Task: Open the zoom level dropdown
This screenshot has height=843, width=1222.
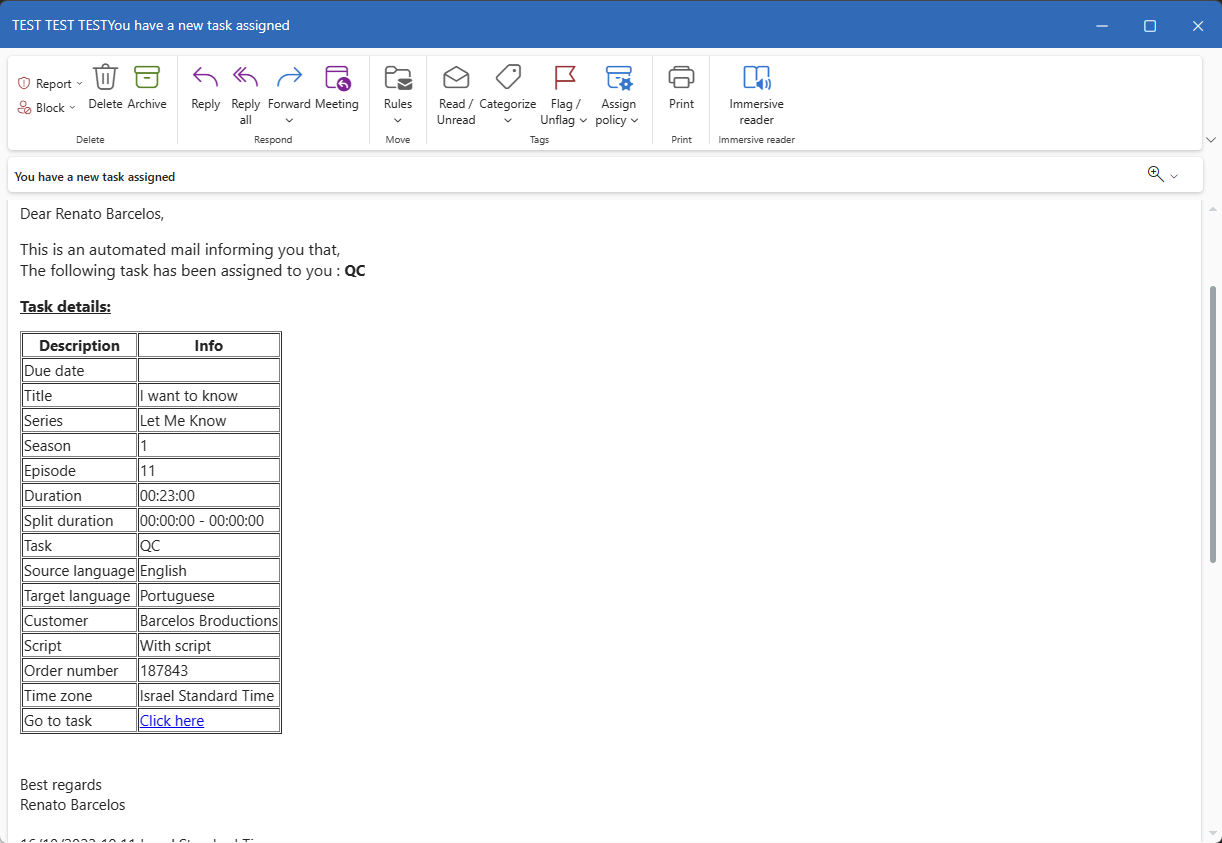Action: pos(1174,176)
